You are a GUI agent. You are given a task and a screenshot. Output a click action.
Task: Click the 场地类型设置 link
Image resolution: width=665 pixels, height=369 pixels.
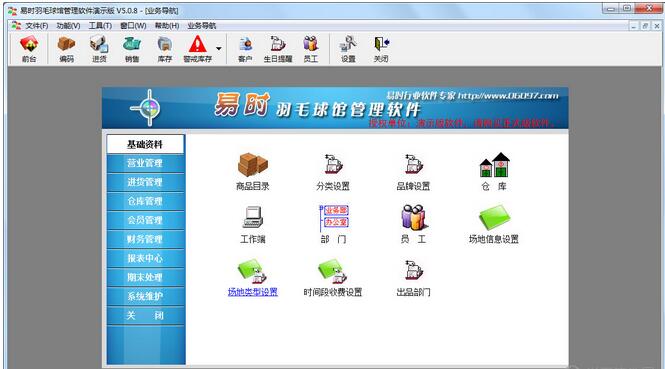click(253, 292)
